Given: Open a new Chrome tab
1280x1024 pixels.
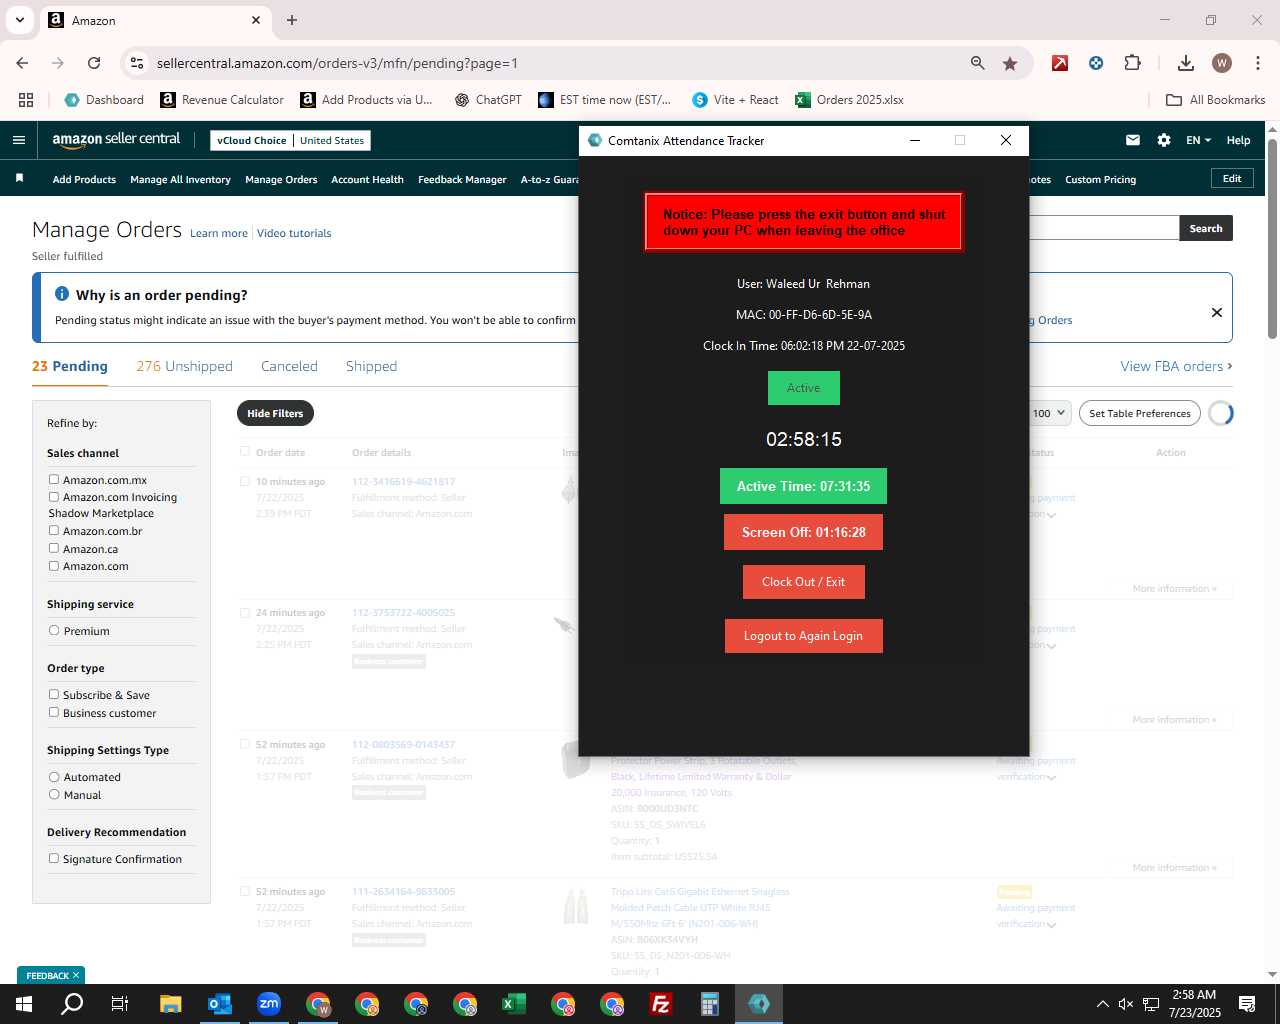Looking at the screenshot, I should click(x=292, y=20).
